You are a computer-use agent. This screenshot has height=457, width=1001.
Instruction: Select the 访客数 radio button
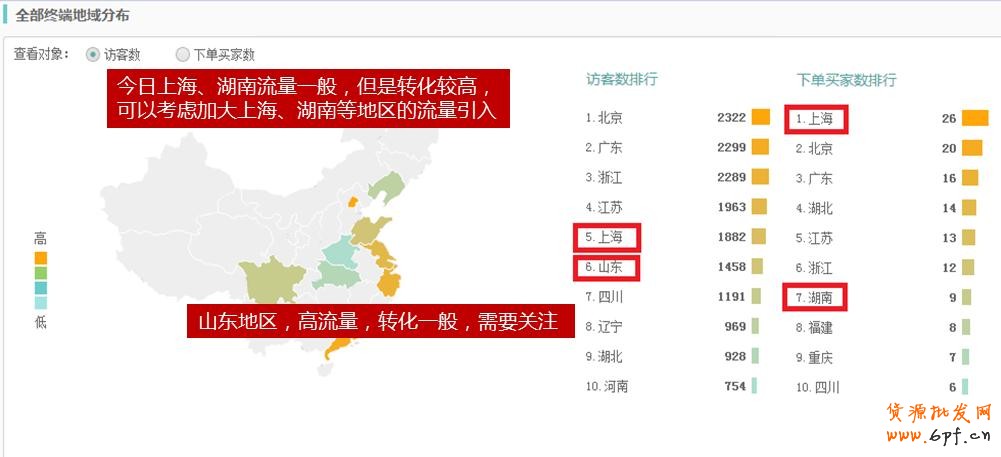[93, 54]
